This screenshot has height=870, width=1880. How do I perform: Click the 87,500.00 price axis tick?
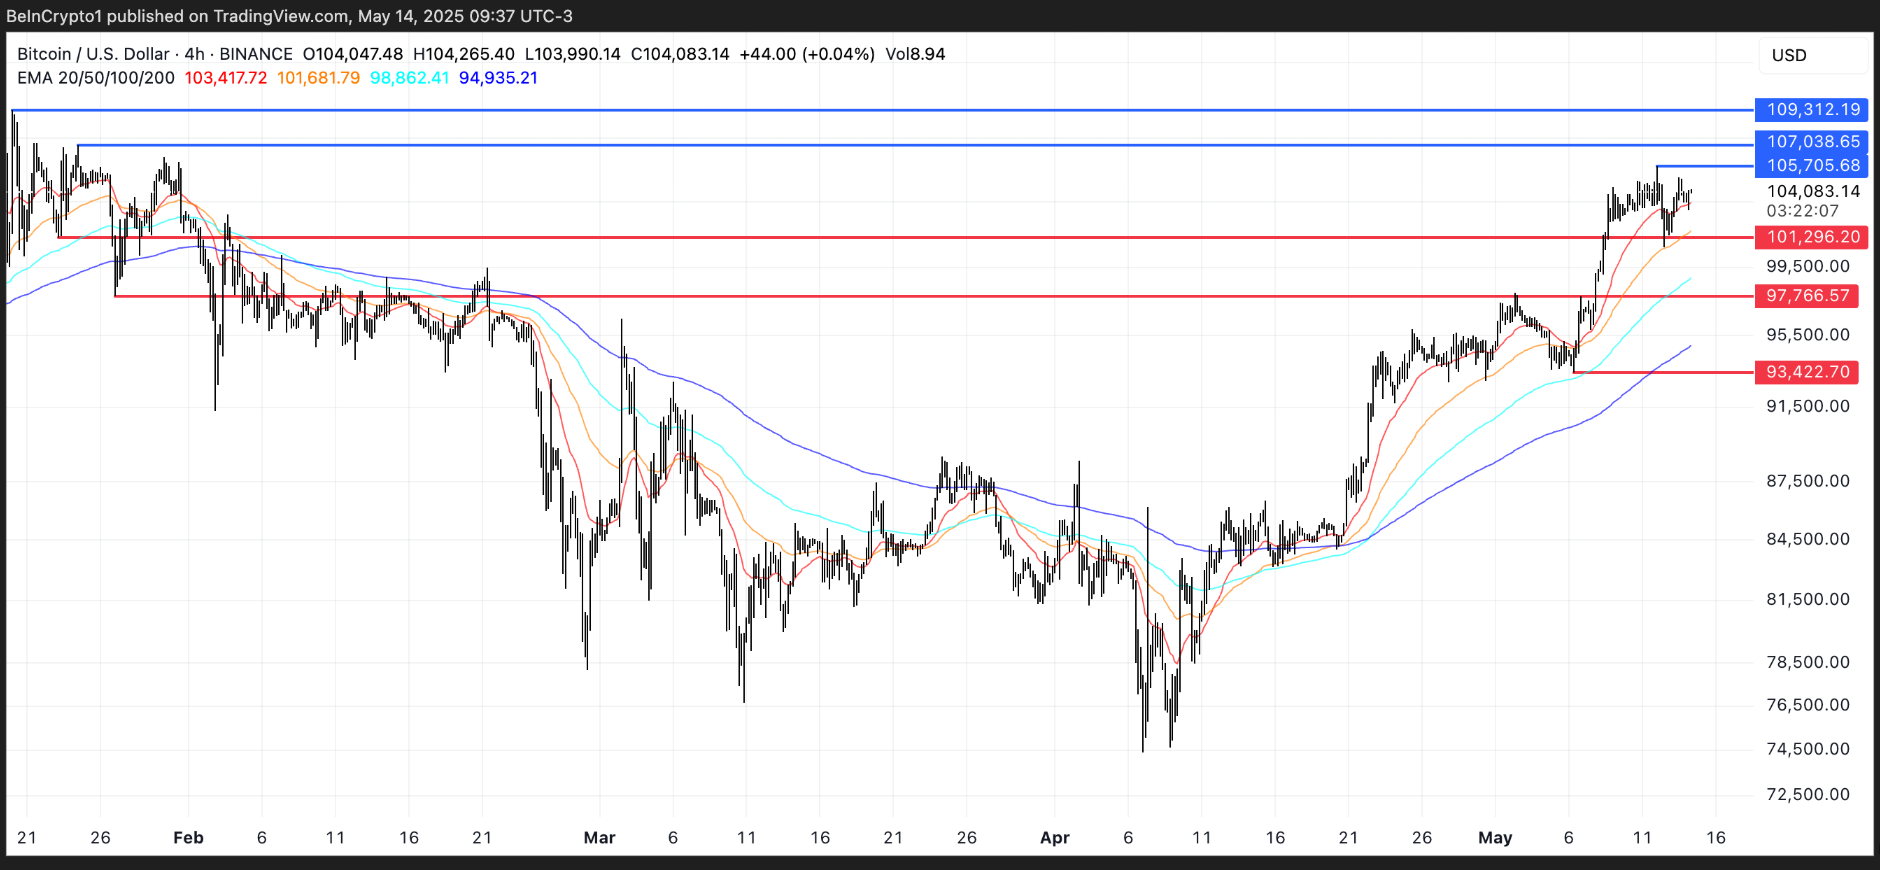pos(1807,481)
